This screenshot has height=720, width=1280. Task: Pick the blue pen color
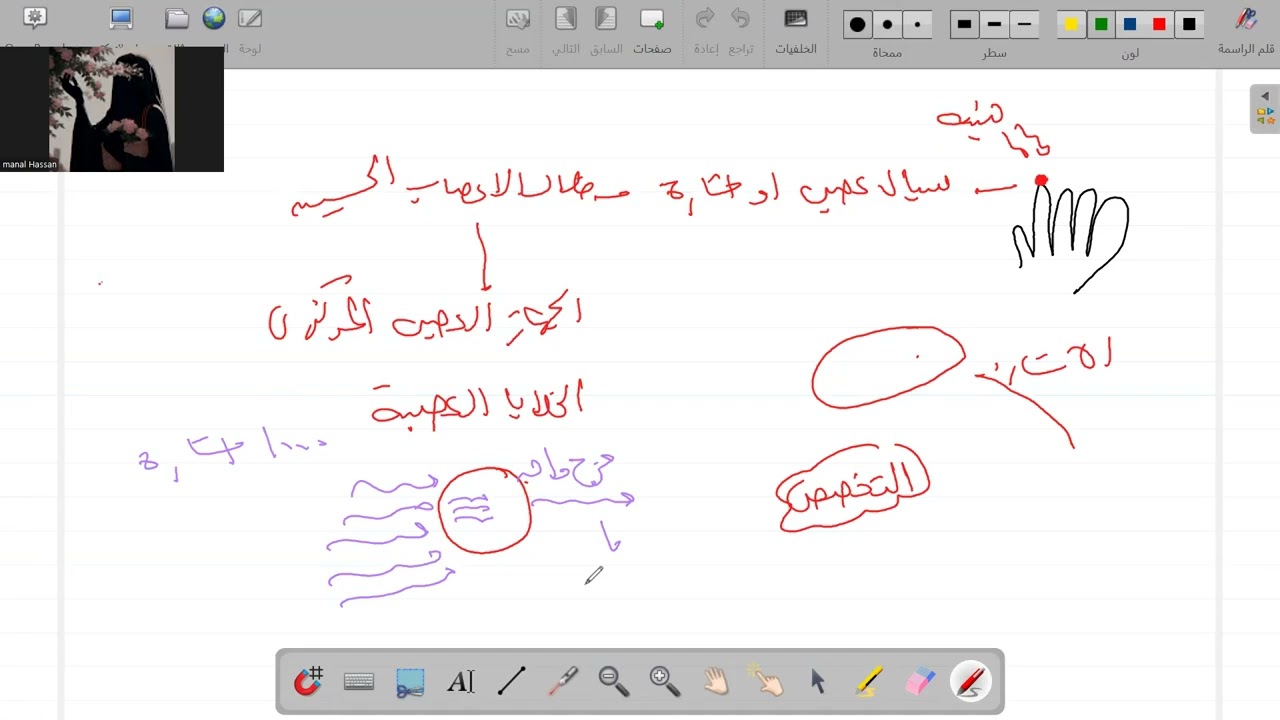[x=1130, y=24]
